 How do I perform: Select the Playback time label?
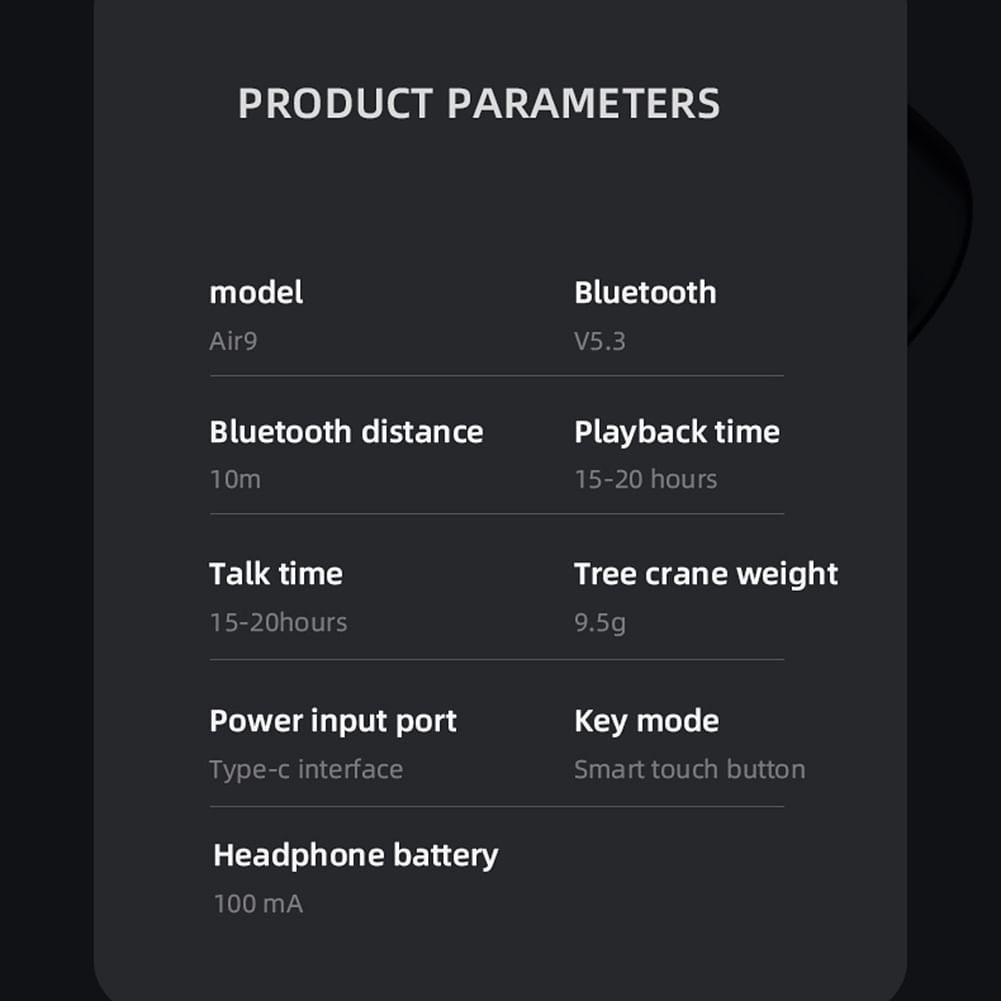point(677,432)
